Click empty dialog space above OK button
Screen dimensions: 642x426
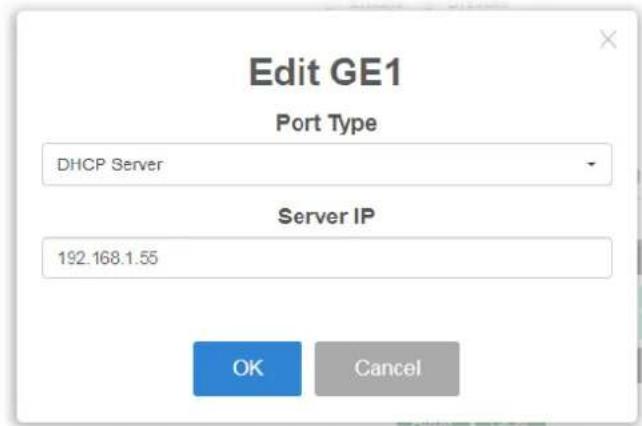tap(327, 309)
